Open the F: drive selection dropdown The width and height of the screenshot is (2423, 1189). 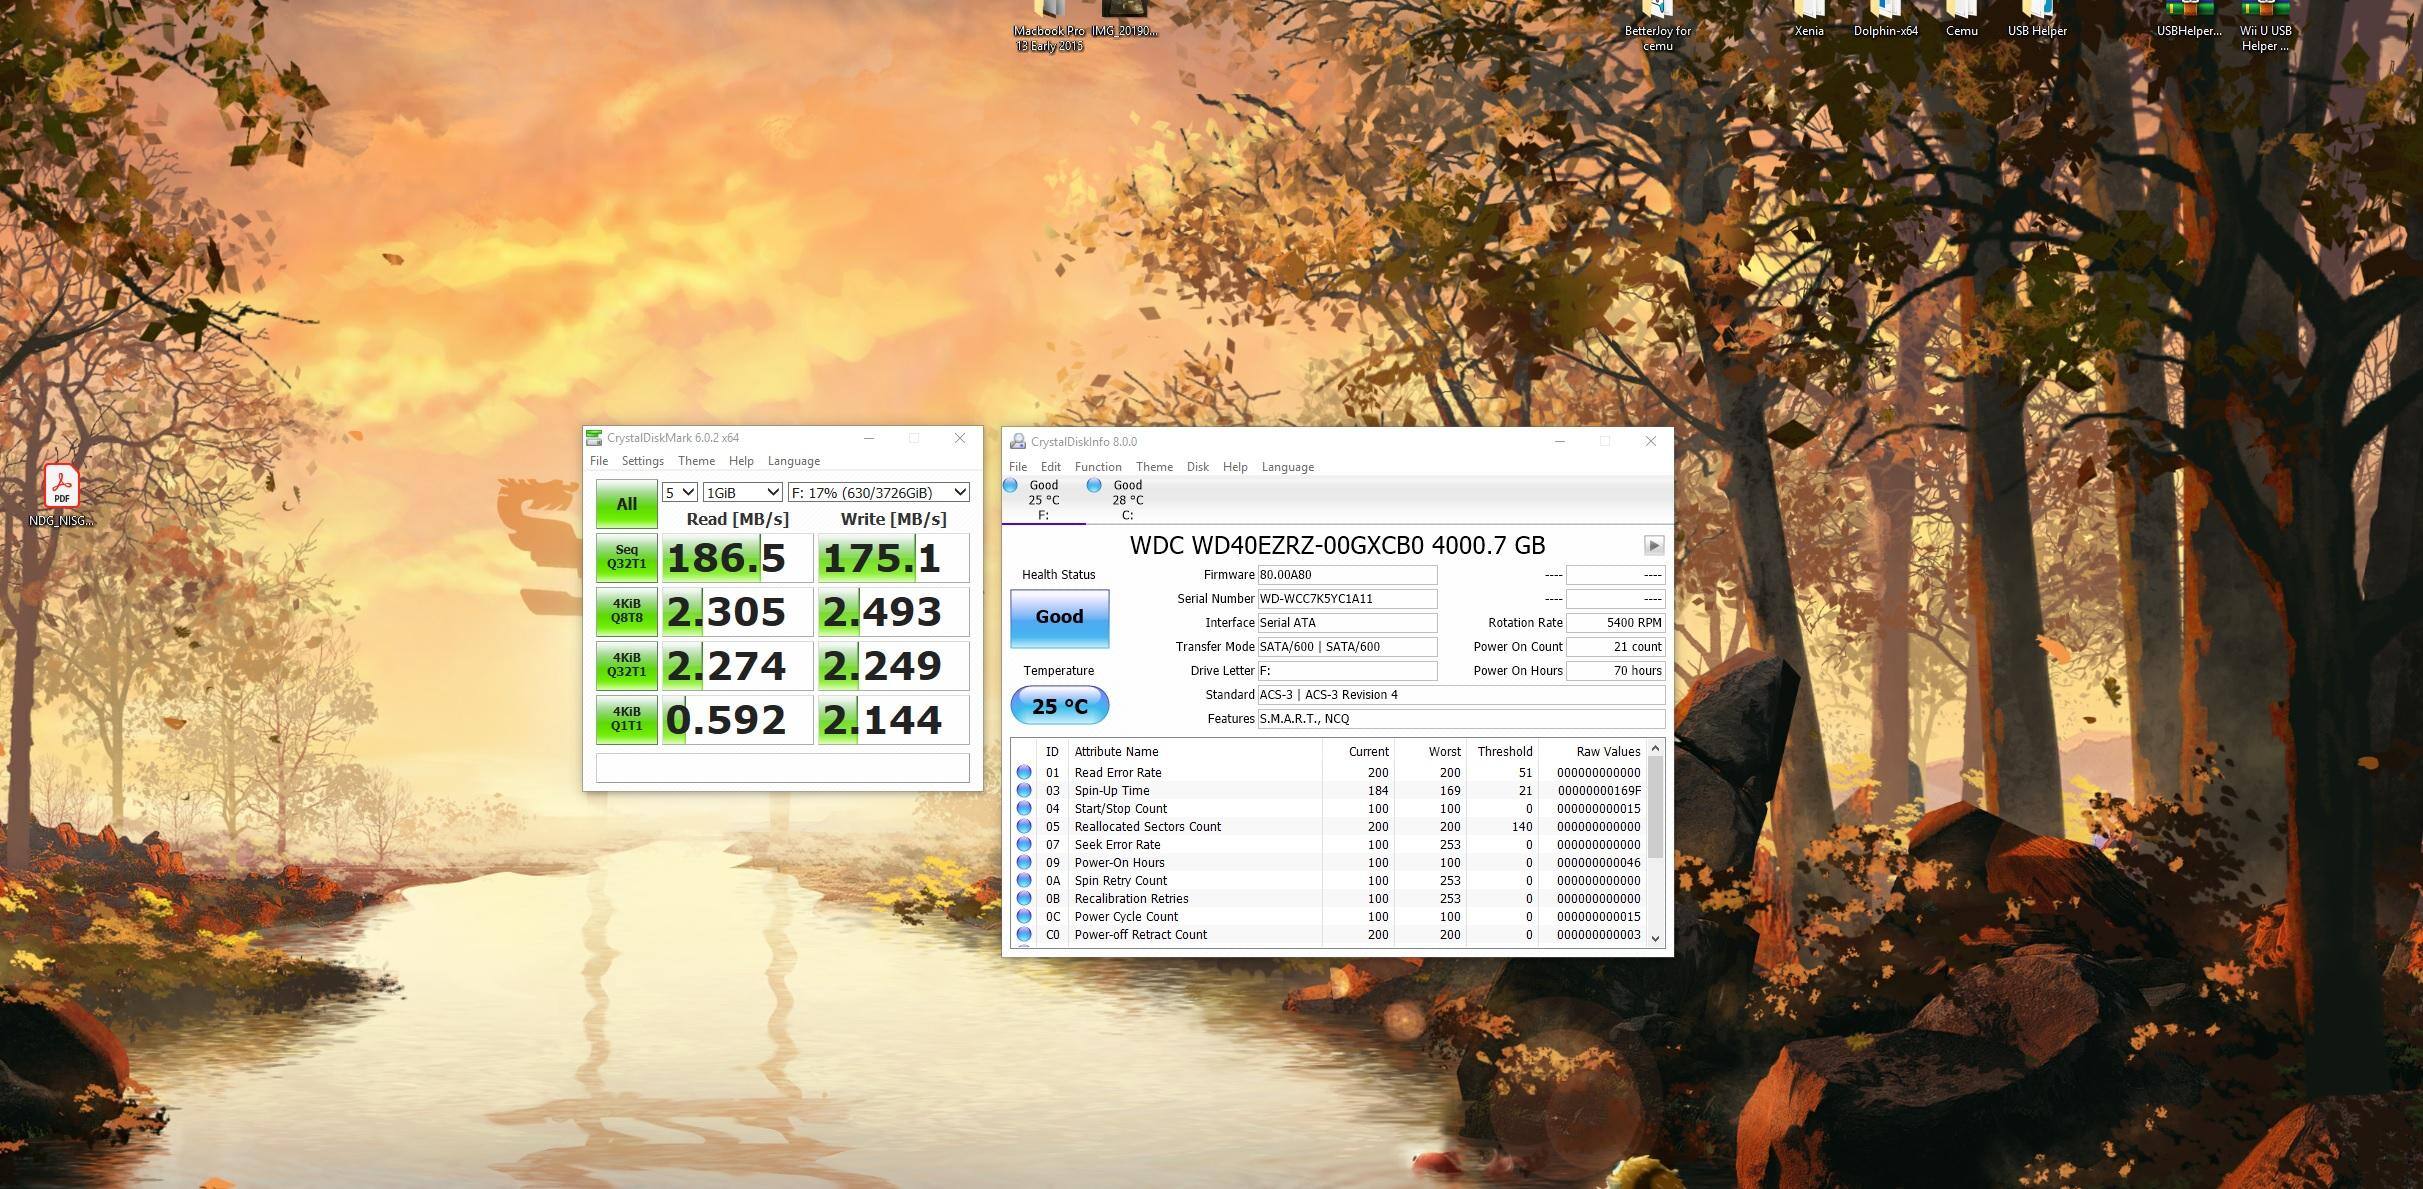[x=878, y=492]
